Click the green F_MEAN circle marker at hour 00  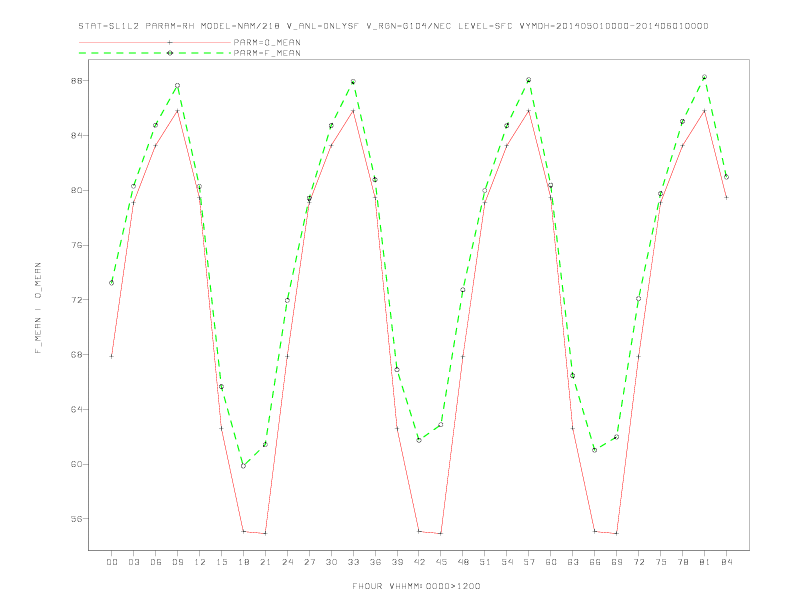point(112,283)
